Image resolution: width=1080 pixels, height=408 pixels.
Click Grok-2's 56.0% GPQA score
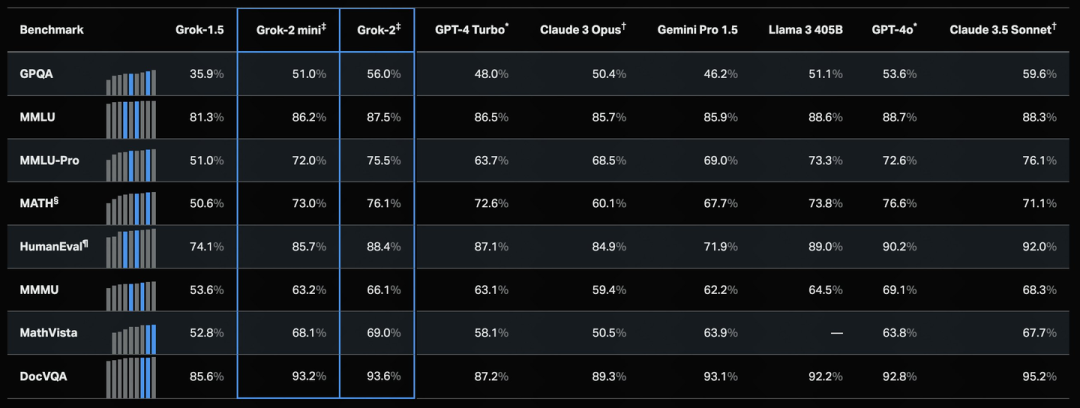pos(386,74)
